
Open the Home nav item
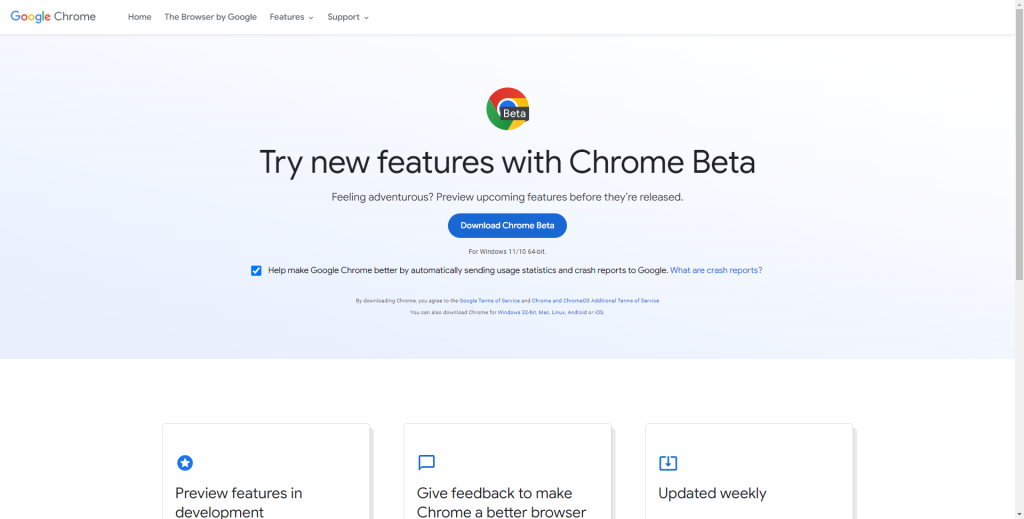point(140,17)
